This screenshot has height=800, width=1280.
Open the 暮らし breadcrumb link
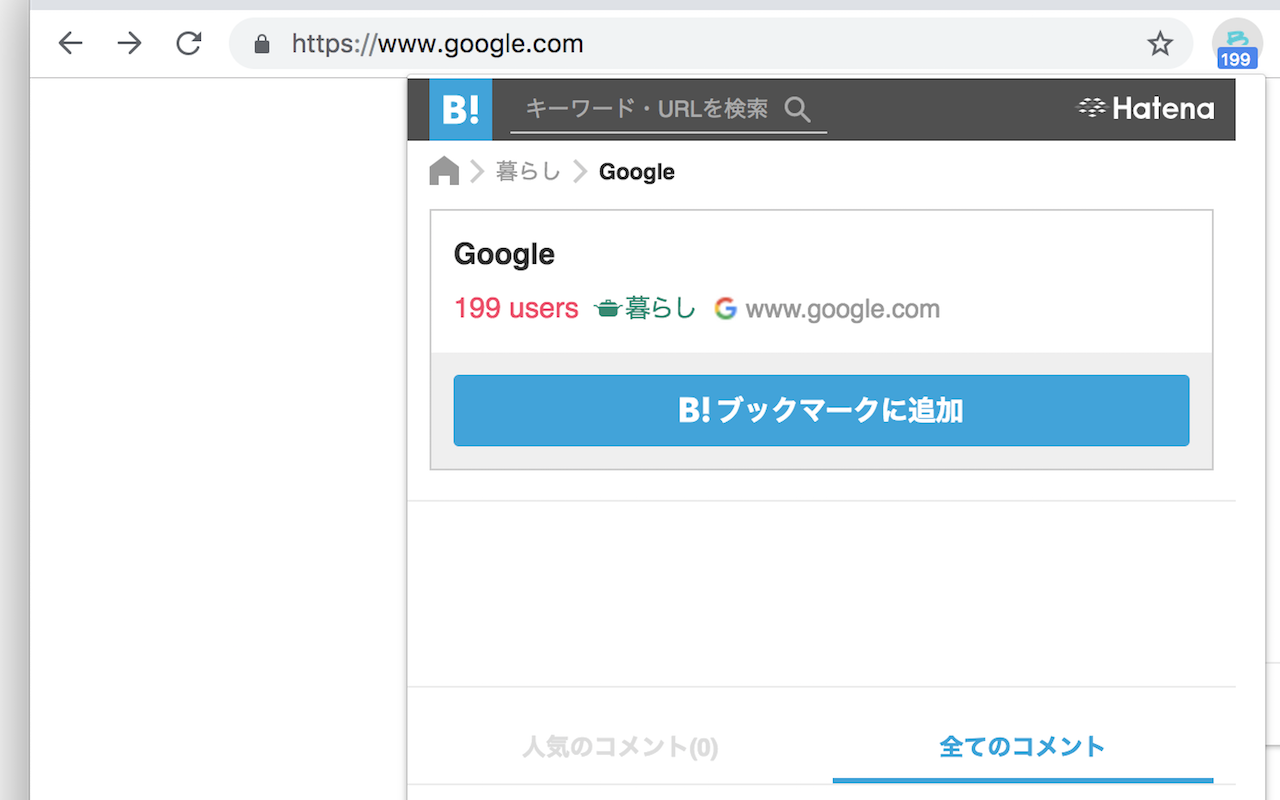[528, 172]
